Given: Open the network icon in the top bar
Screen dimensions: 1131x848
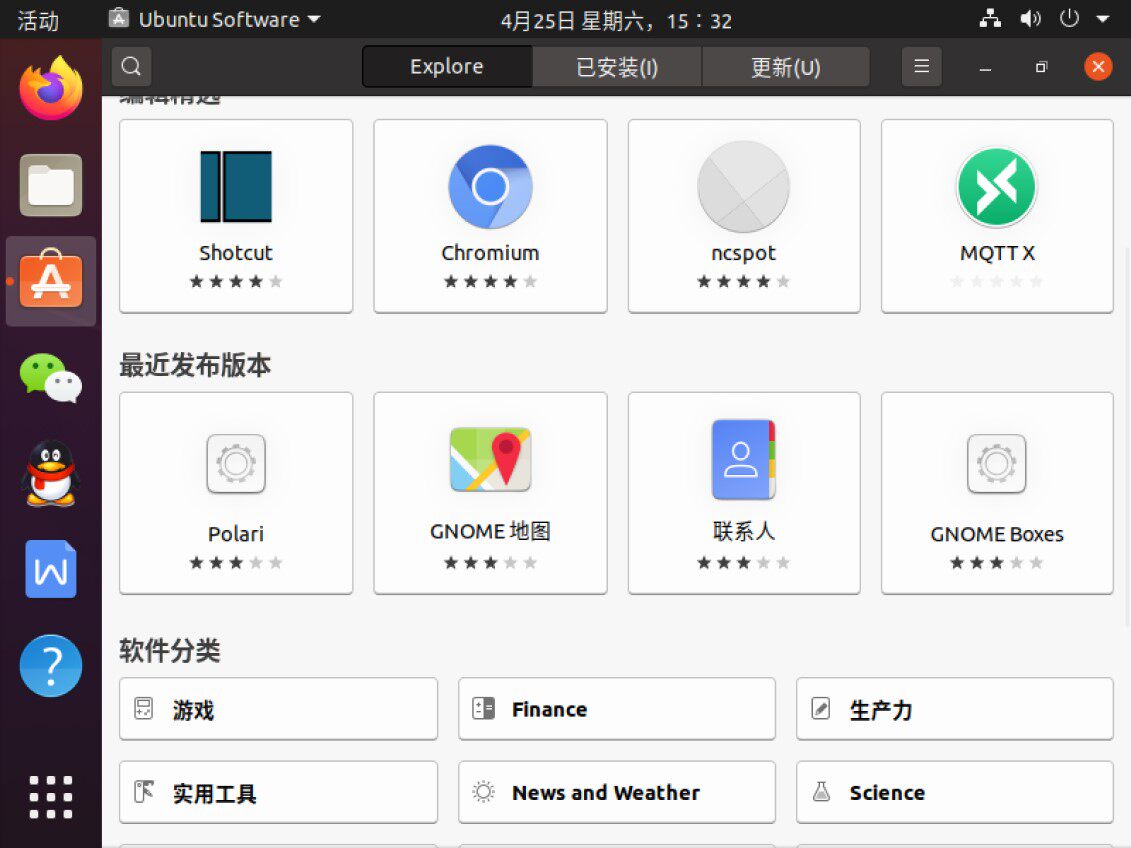Looking at the screenshot, I should [990, 19].
